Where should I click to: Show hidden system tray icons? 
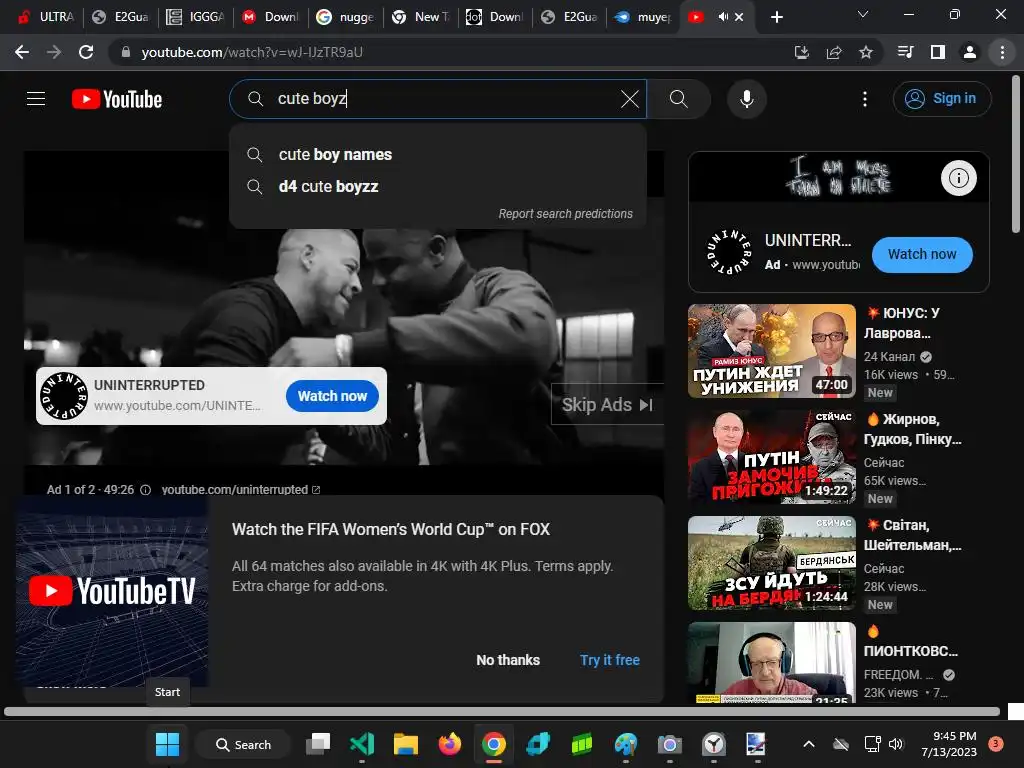[x=808, y=744]
